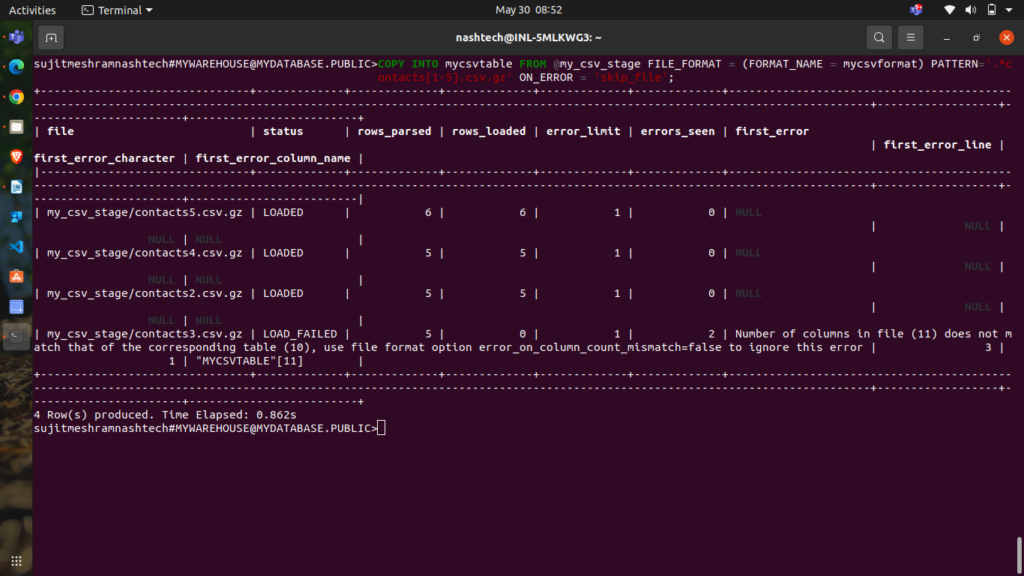Viewport: 1024px width, 576px height.
Task: Click the Teams tray notification icon
Action: coord(916,10)
